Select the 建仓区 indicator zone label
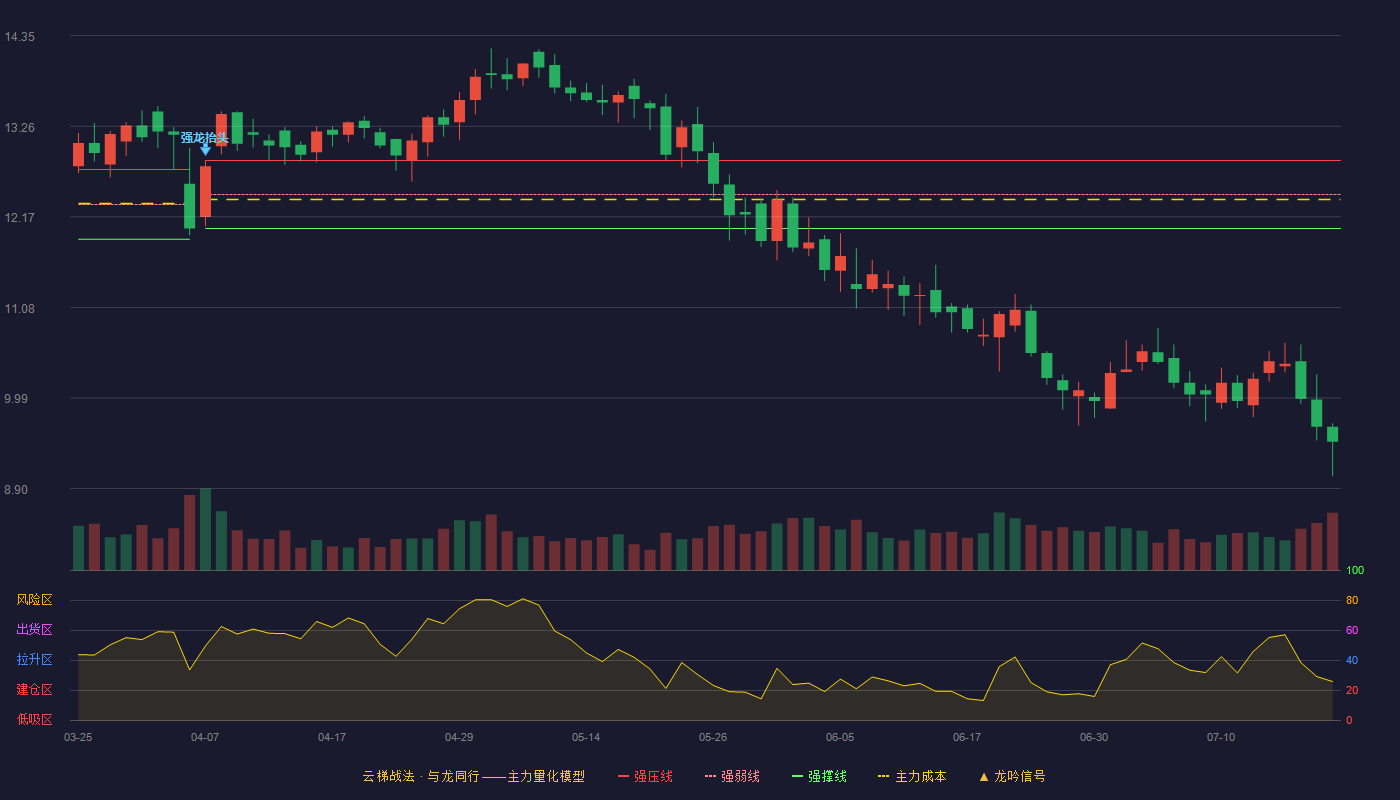 34,690
